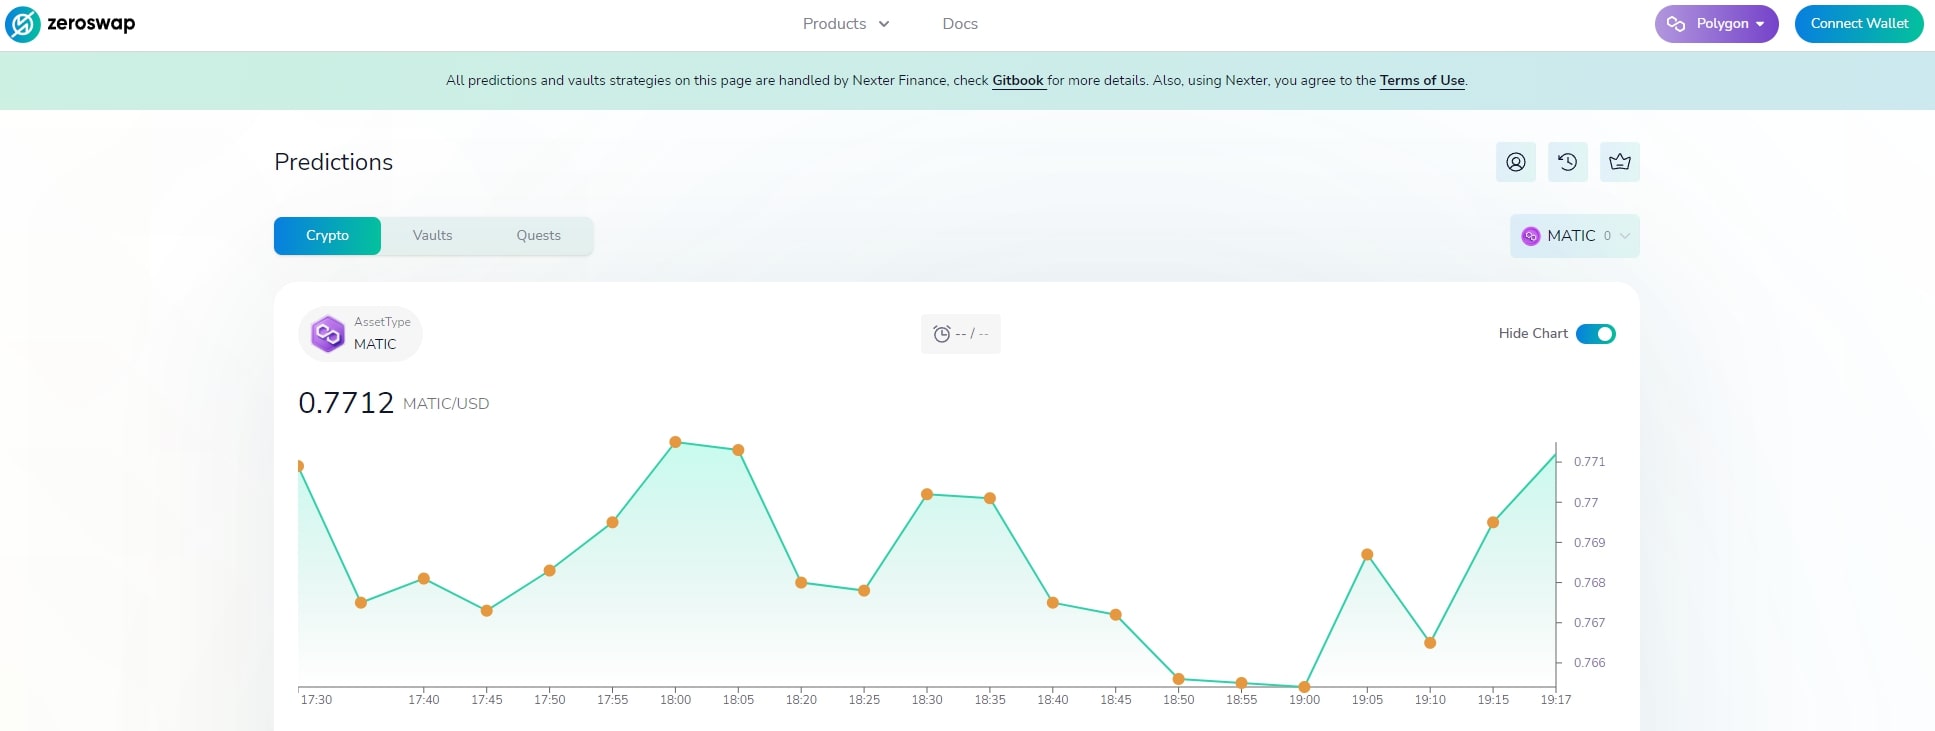
Task: Switch to the Quests tab
Action: coord(538,236)
